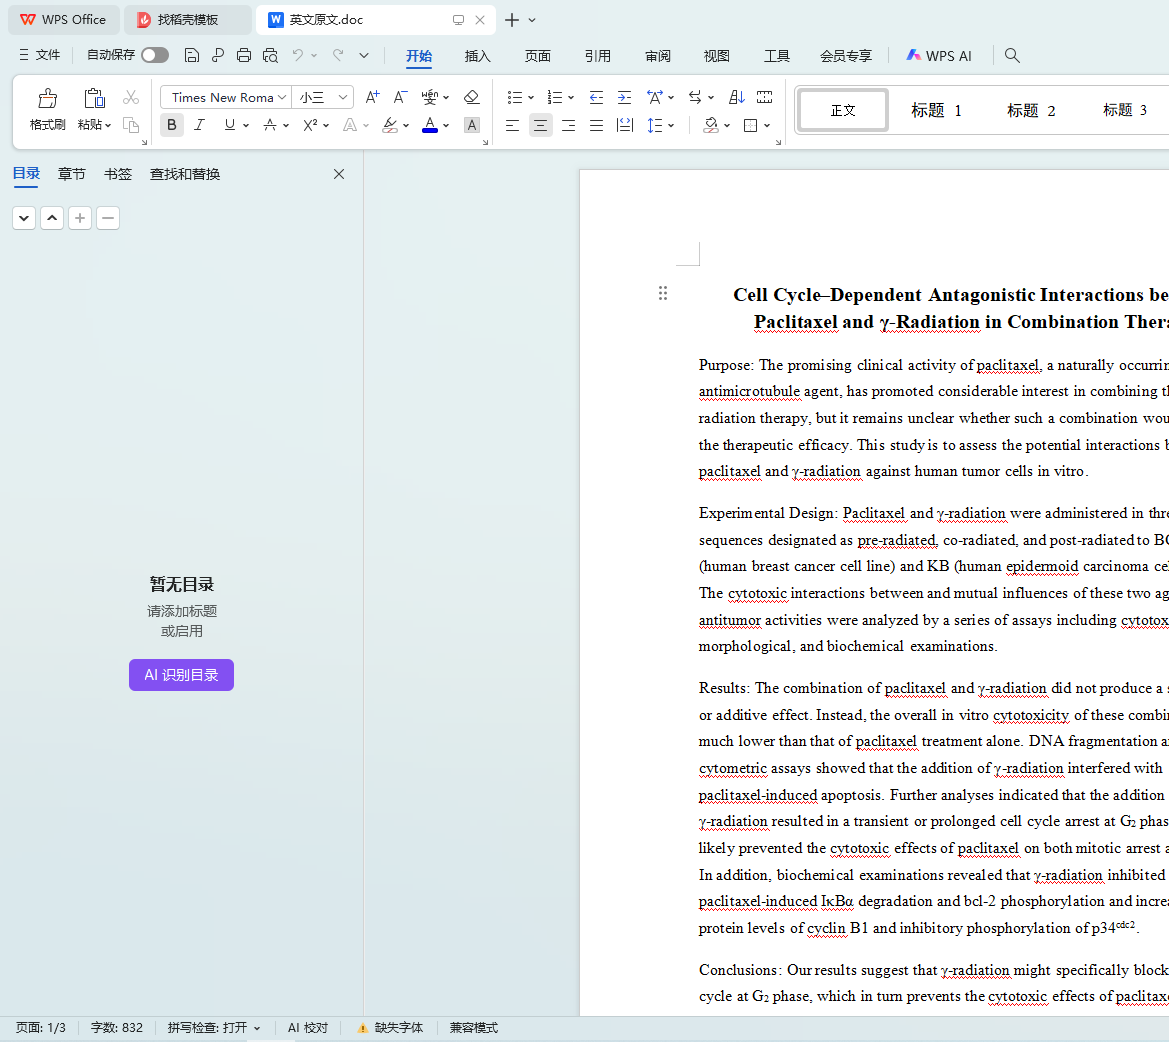Click the Redo arrow icon

coord(338,55)
